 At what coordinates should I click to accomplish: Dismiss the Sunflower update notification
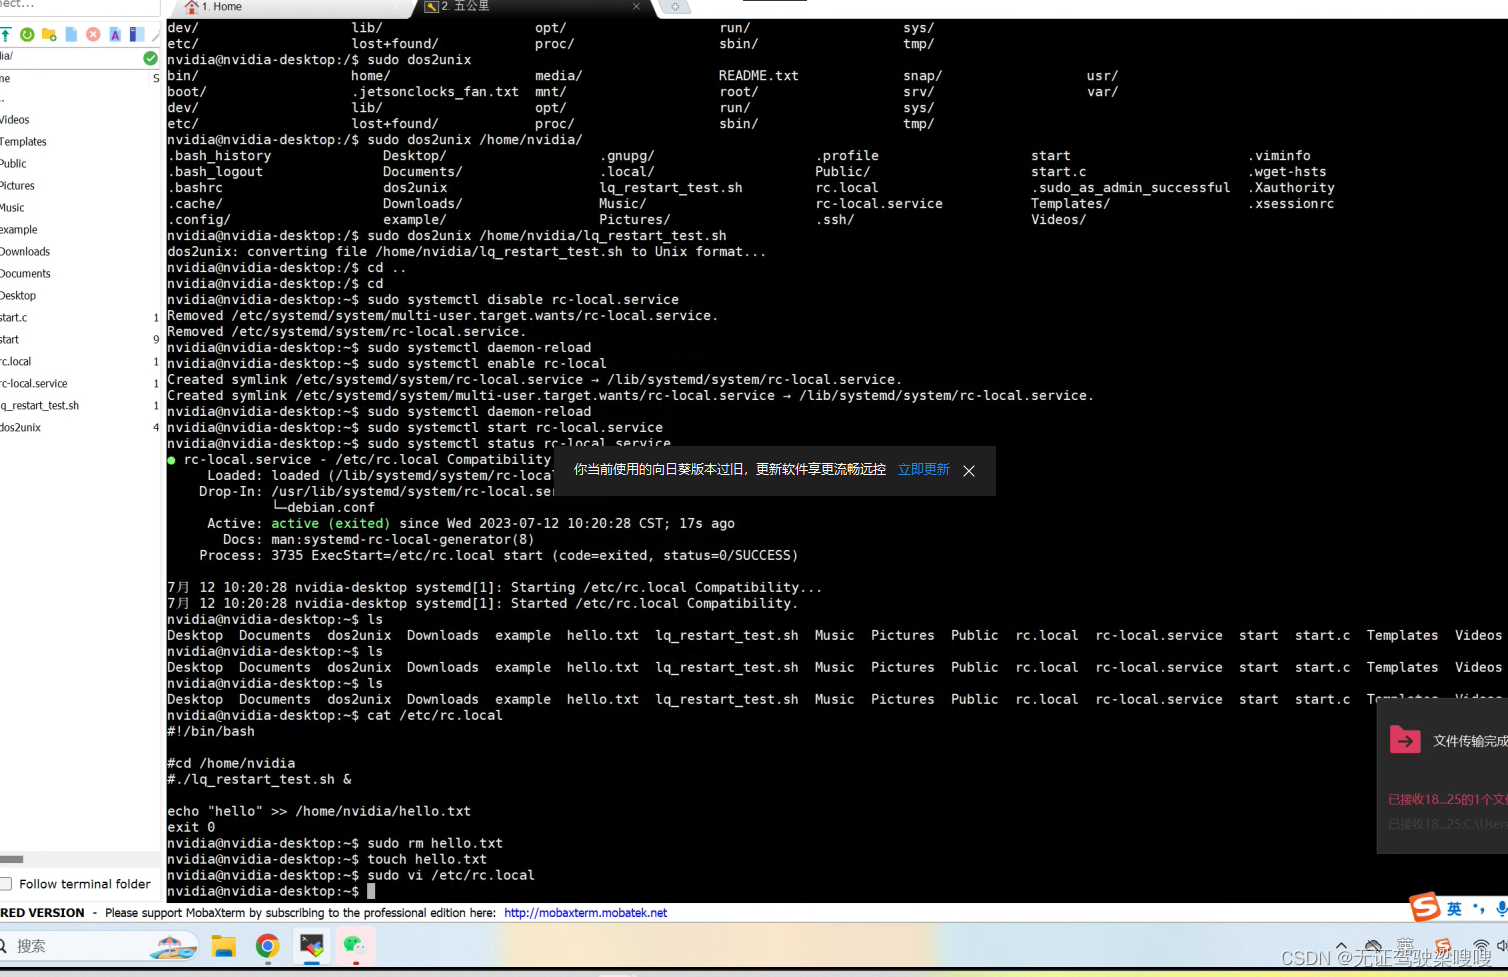click(968, 470)
